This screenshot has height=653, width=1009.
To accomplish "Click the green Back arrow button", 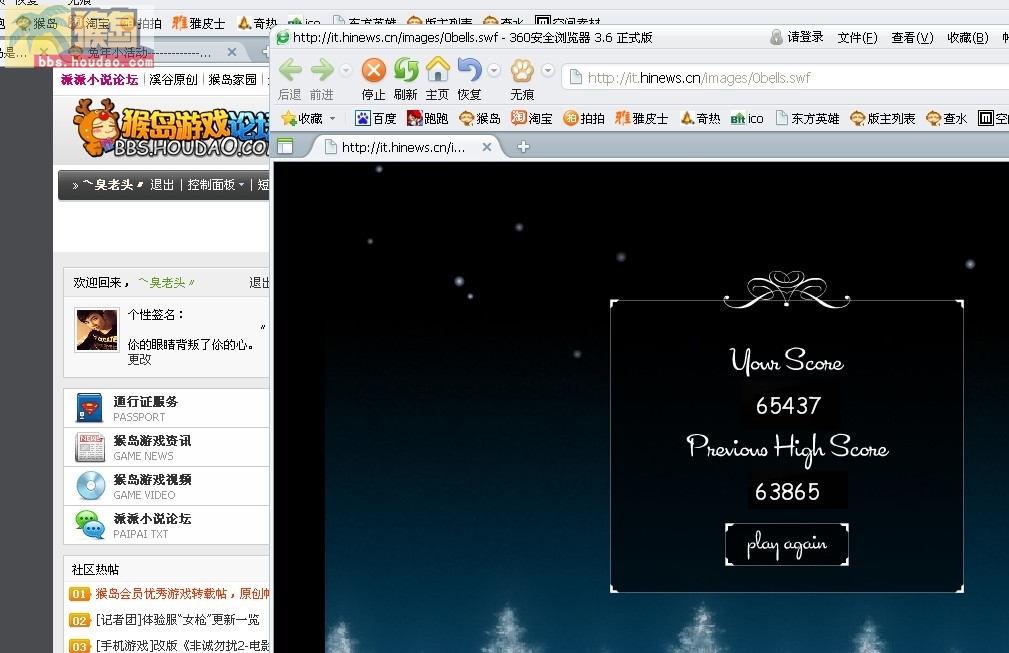I will coord(290,69).
